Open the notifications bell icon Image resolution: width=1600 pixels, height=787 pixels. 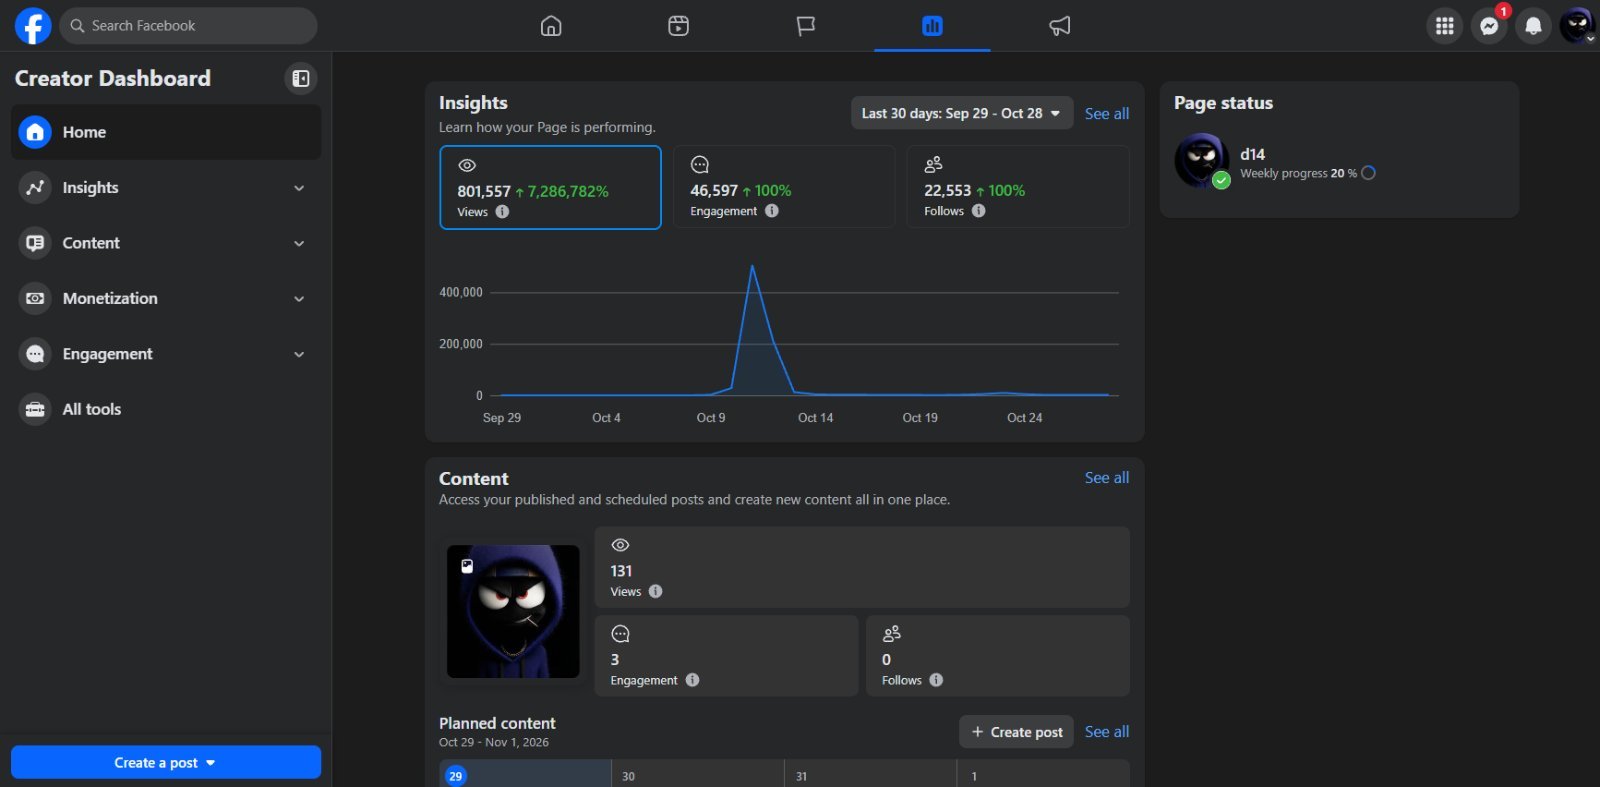pos(1533,26)
